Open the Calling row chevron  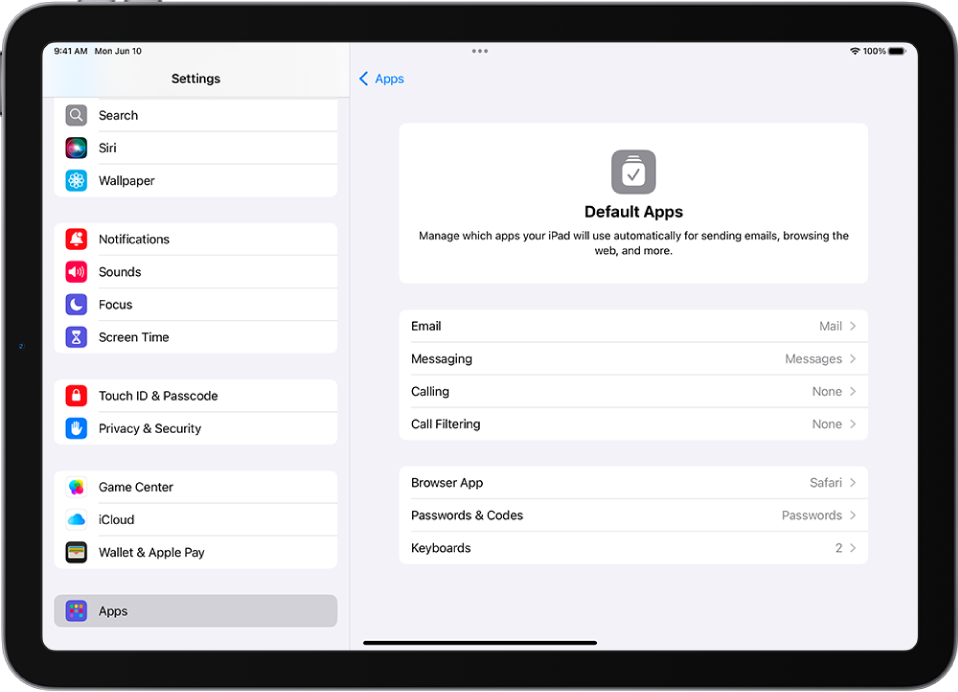[853, 392]
